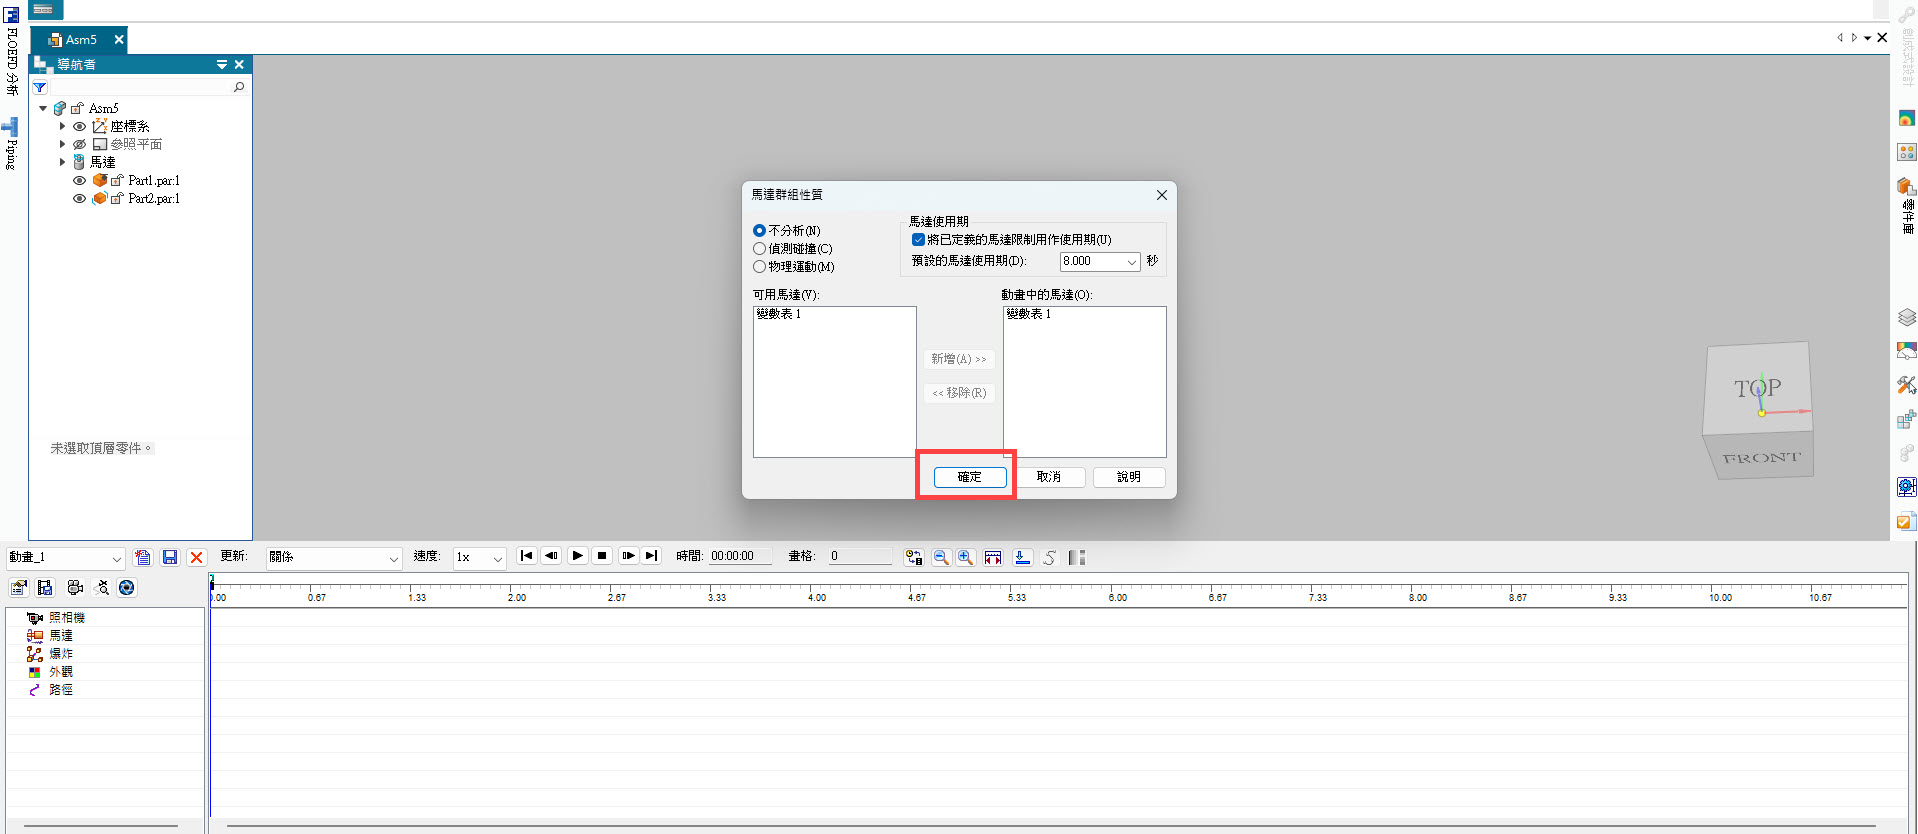This screenshot has width=1918, height=834.
Task: Click the zoom in timeline icon
Action: point(965,557)
